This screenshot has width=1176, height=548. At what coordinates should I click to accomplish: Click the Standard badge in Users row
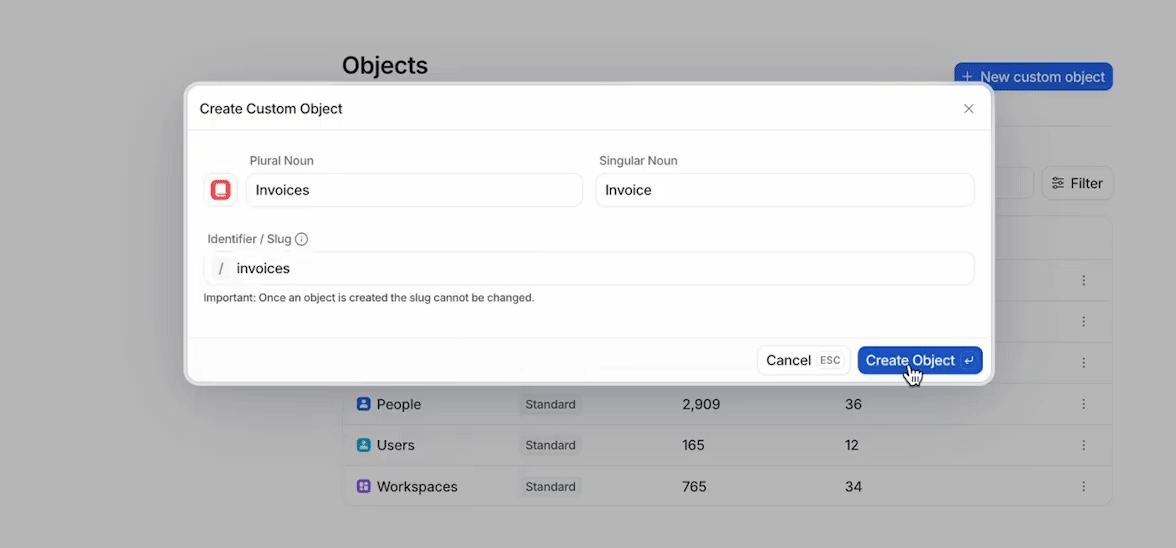click(x=550, y=445)
